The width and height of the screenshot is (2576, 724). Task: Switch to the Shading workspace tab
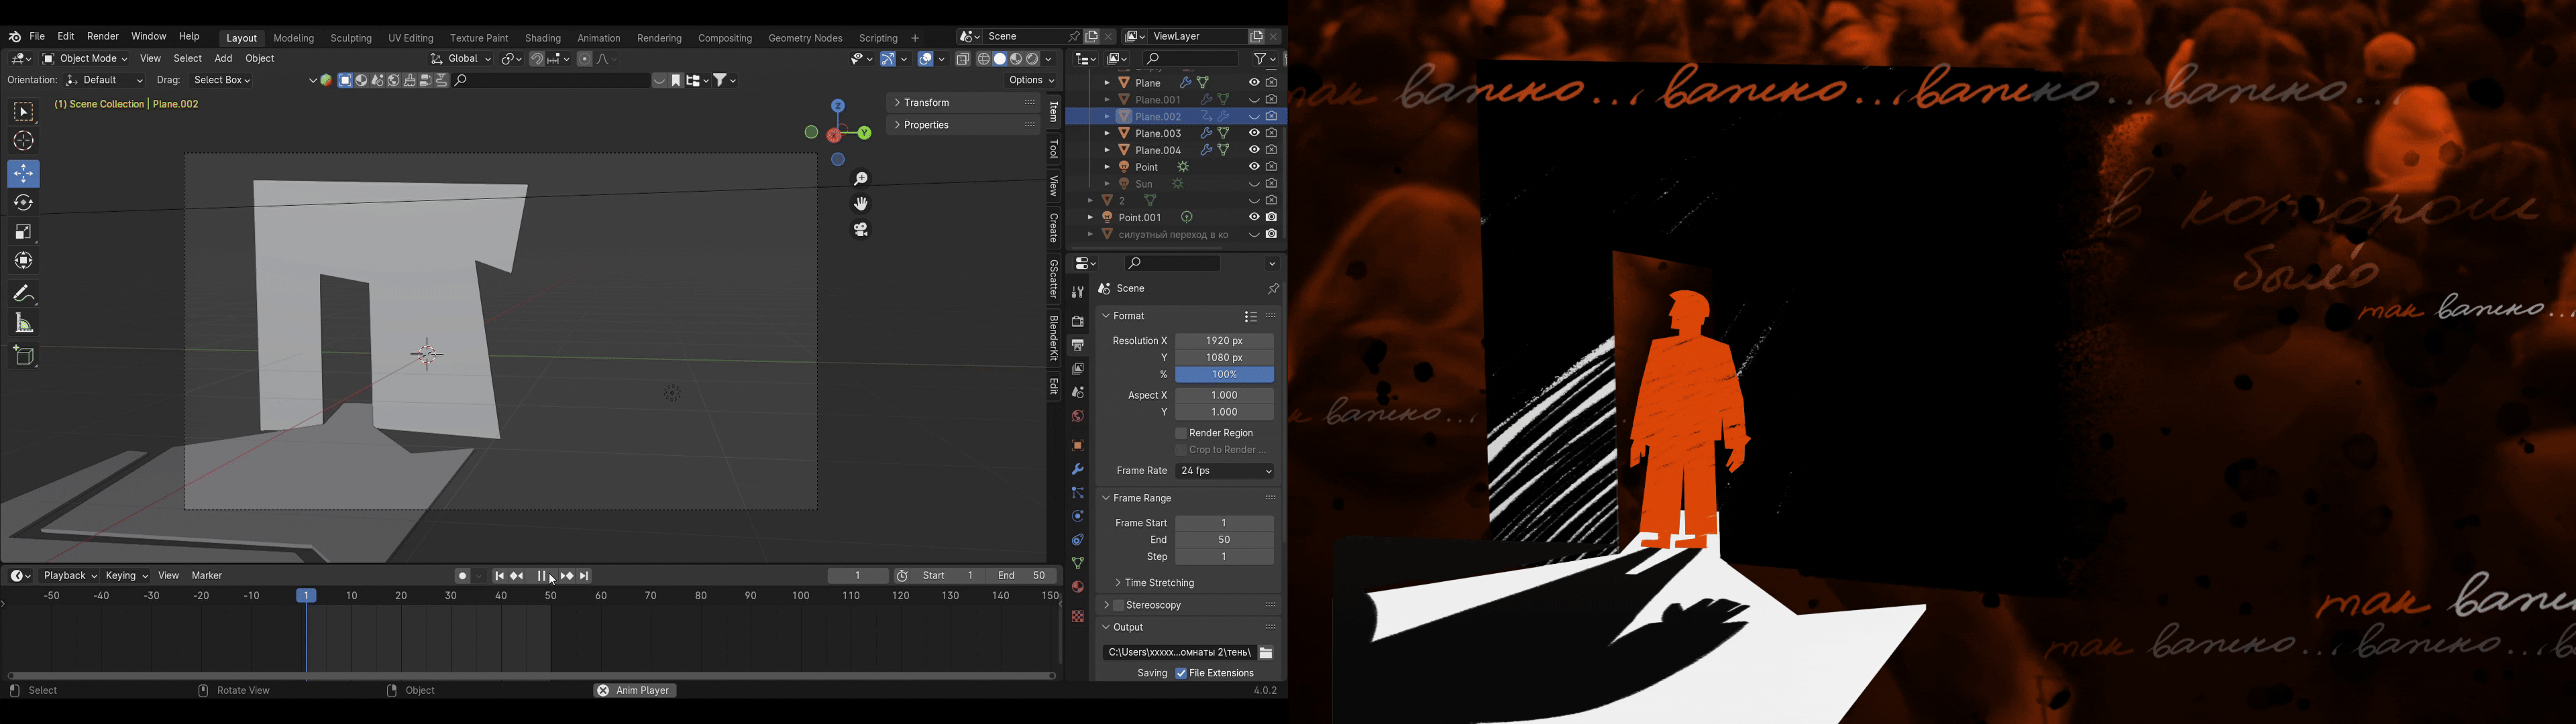click(543, 38)
